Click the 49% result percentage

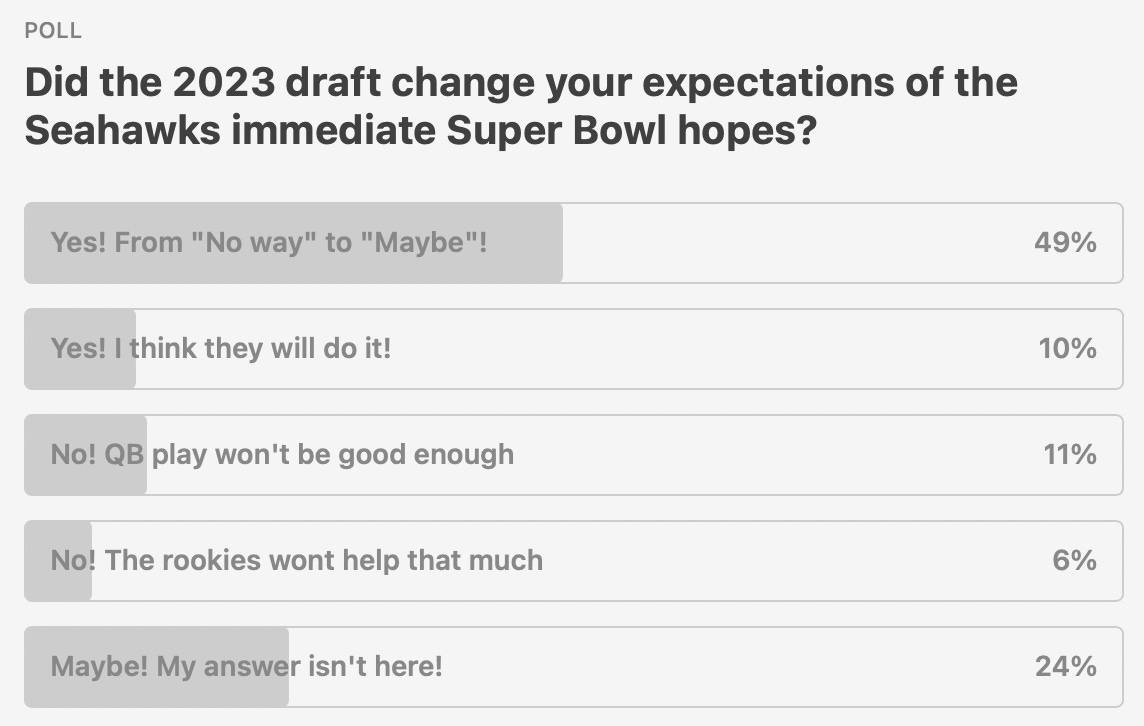tap(1065, 243)
